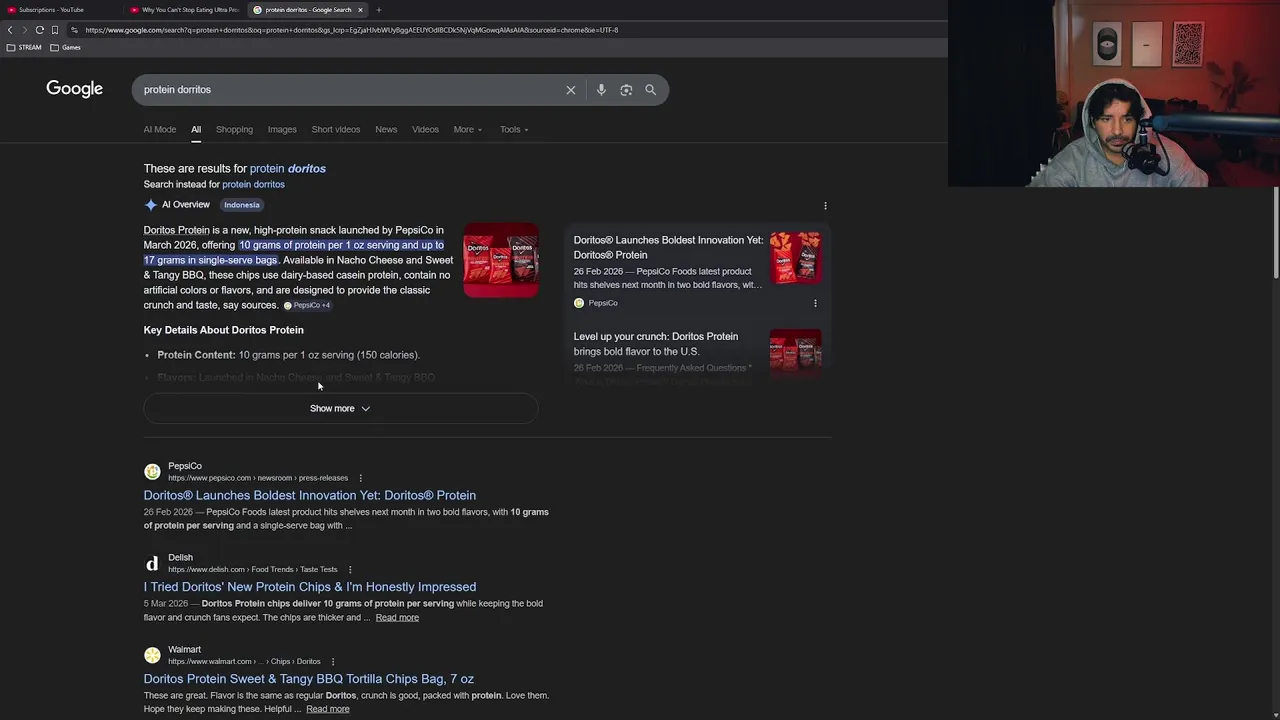Image resolution: width=1280 pixels, height=720 pixels.
Task: Open options menu for the PepsiCo source card
Action: coord(815,303)
